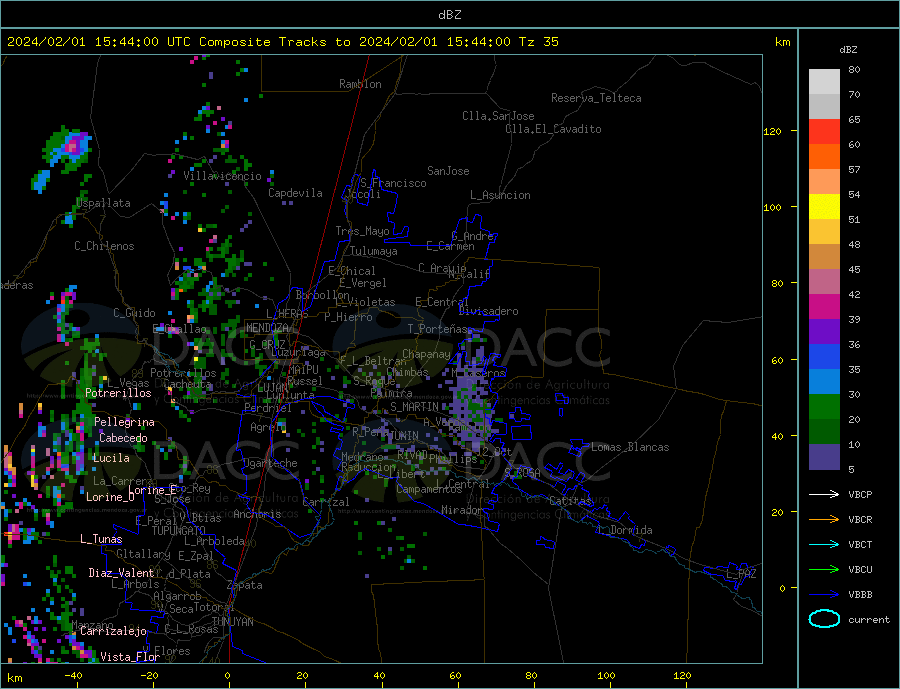Viewport: 900px width, 689px height.
Task: Select the 65 dBZ red color swatch
Action: [x=824, y=131]
